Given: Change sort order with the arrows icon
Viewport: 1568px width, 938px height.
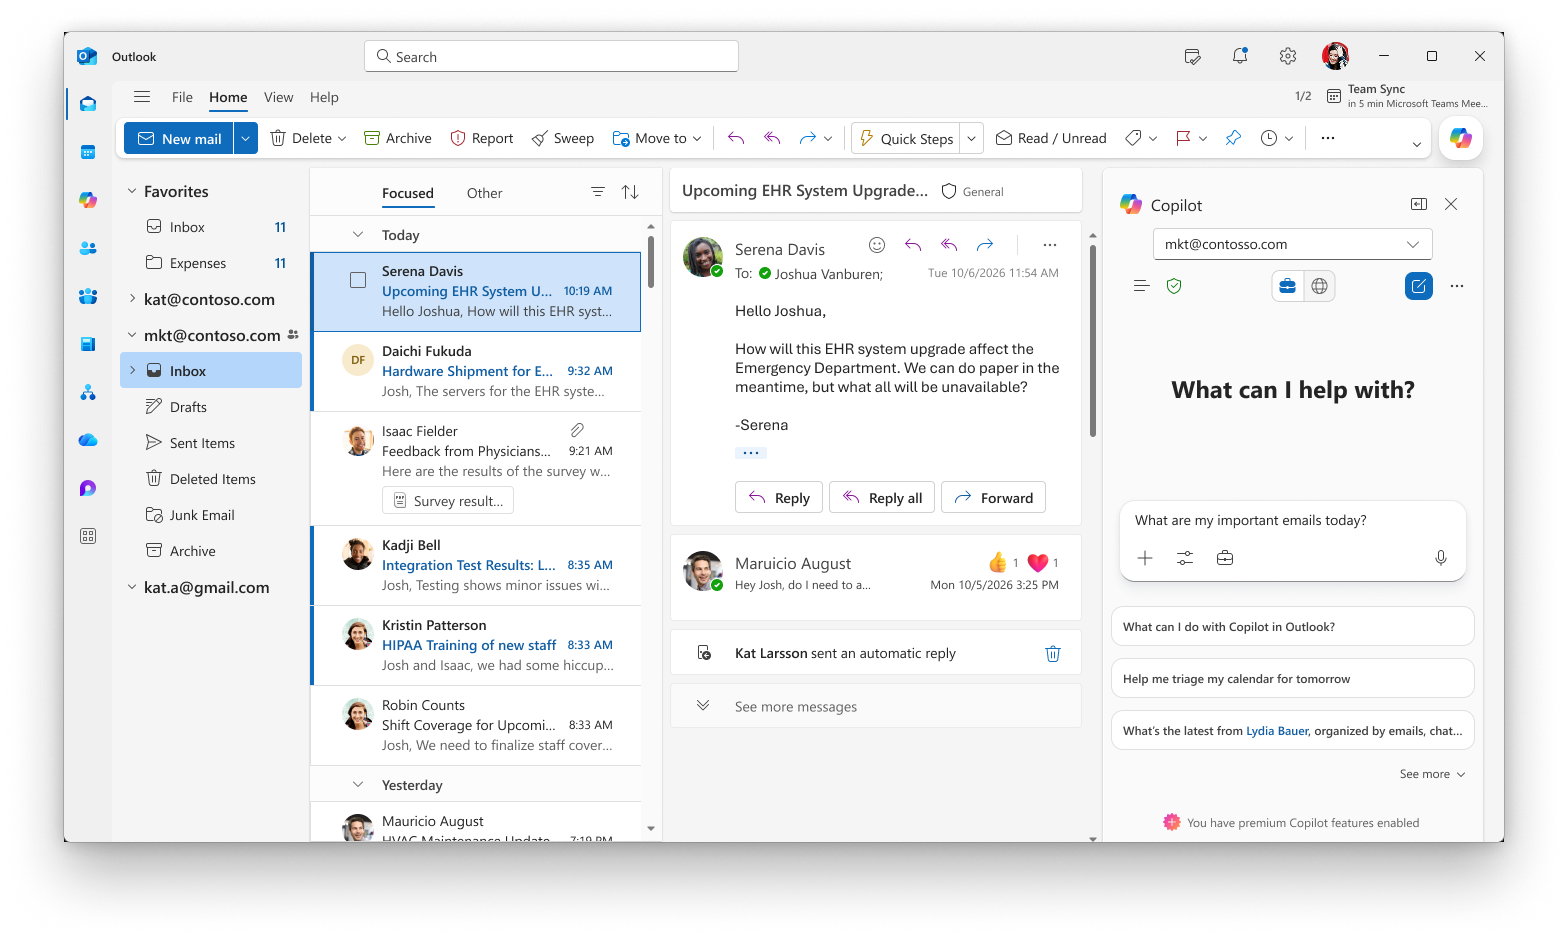Looking at the screenshot, I should [x=630, y=192].
